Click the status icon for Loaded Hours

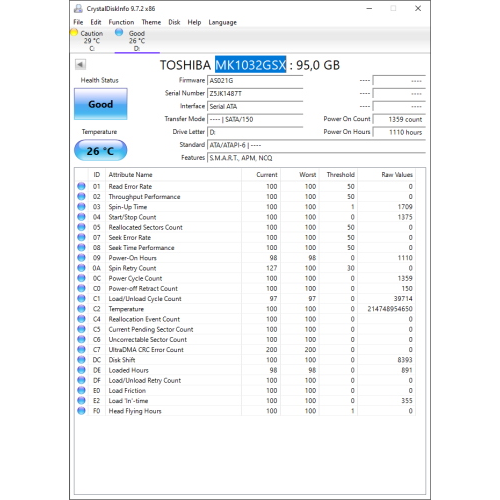81,370
